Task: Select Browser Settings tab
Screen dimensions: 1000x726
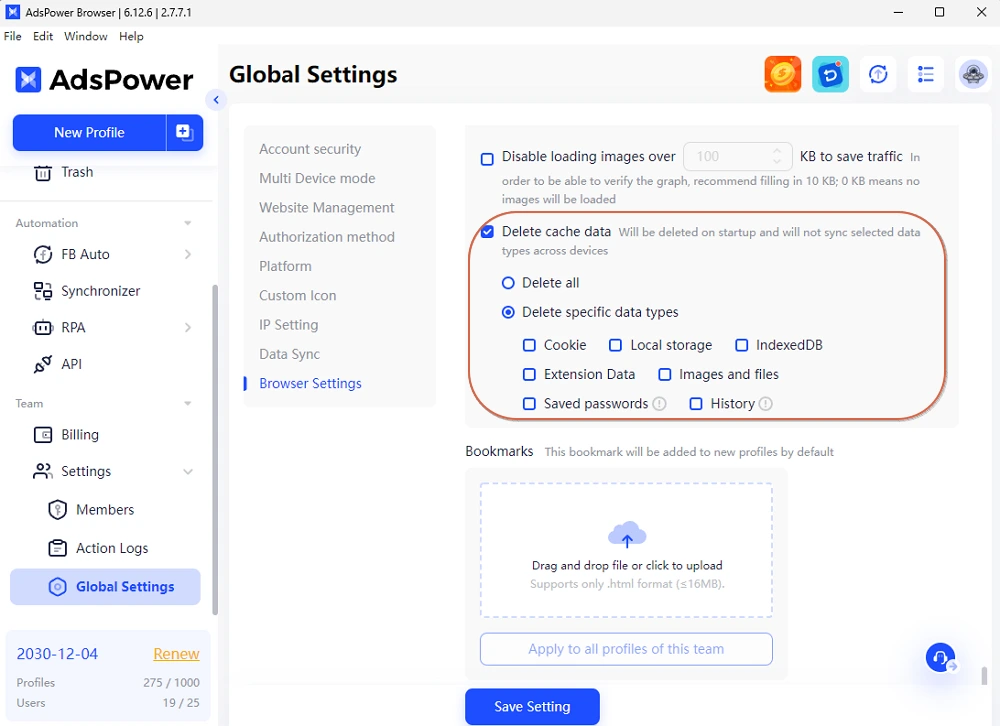Action: tap(310, 383)
